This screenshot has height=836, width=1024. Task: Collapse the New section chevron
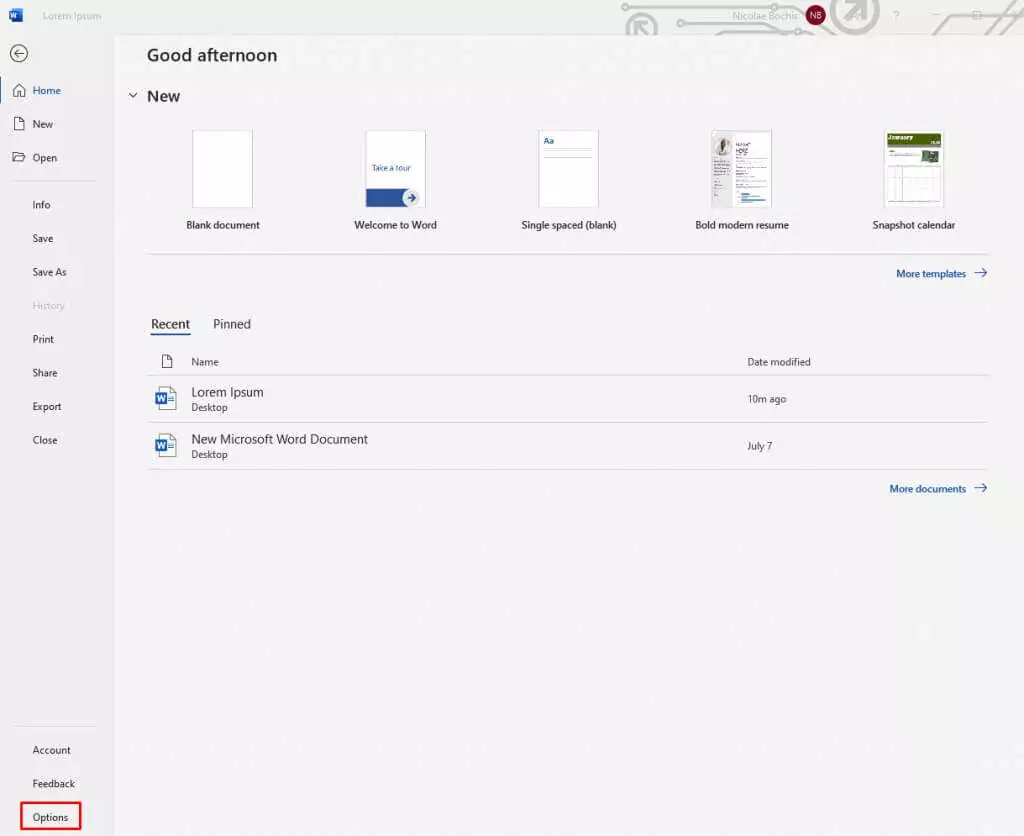pos(133,95)
